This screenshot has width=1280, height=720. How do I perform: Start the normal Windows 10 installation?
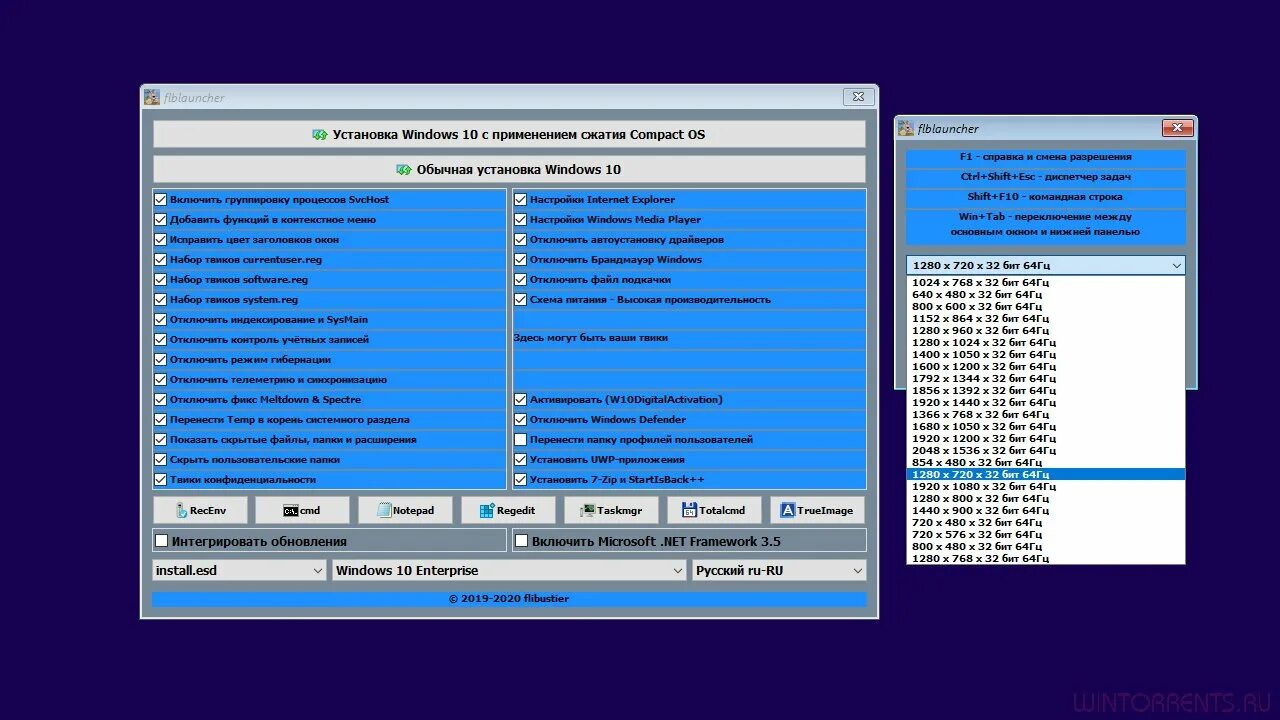pyautogui.click(x=509, y=169)
